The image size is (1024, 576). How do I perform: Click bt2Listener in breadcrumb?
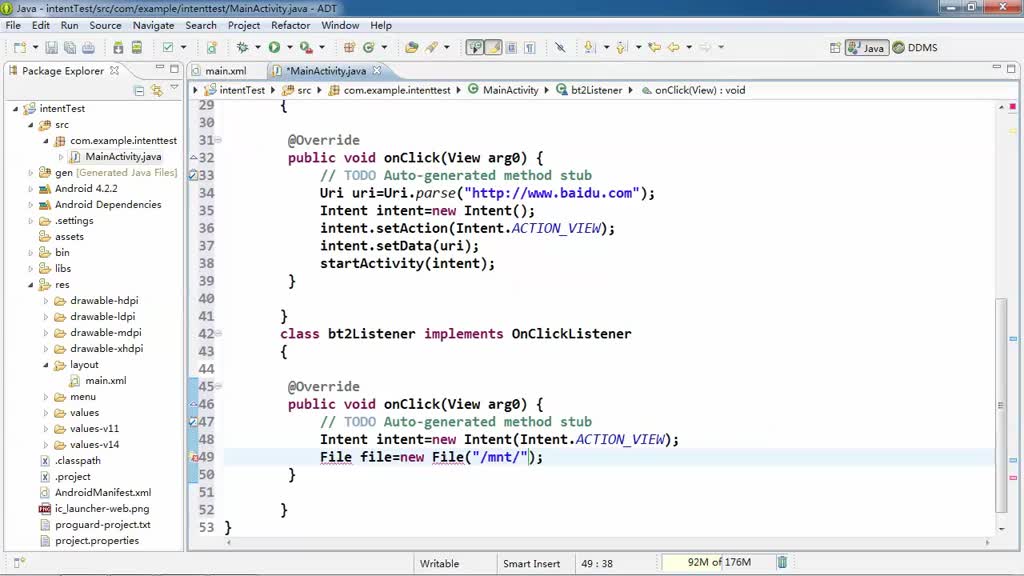point(596,90)
